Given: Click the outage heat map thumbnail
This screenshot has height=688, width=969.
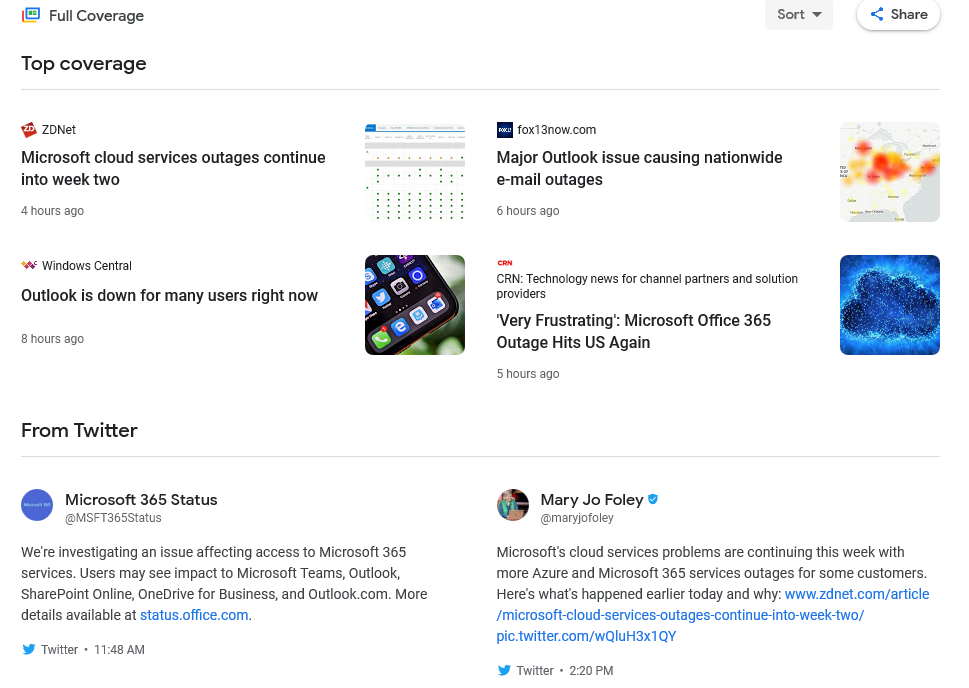Looking at the screenshot, I should coord(890,172).
